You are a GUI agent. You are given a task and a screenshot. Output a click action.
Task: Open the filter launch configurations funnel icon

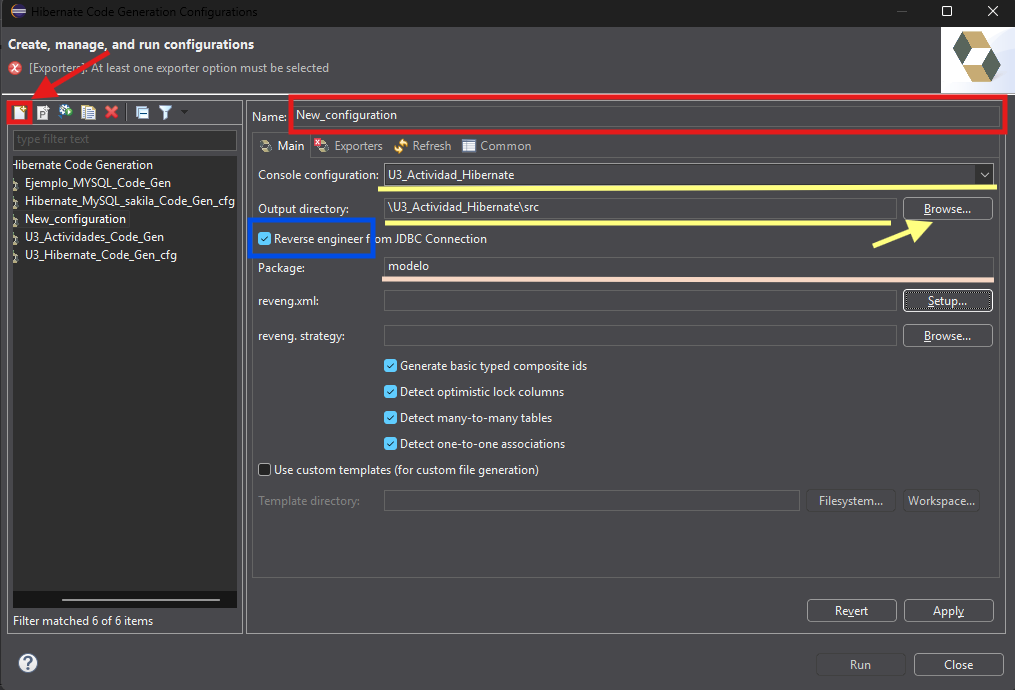coord(165,113)
